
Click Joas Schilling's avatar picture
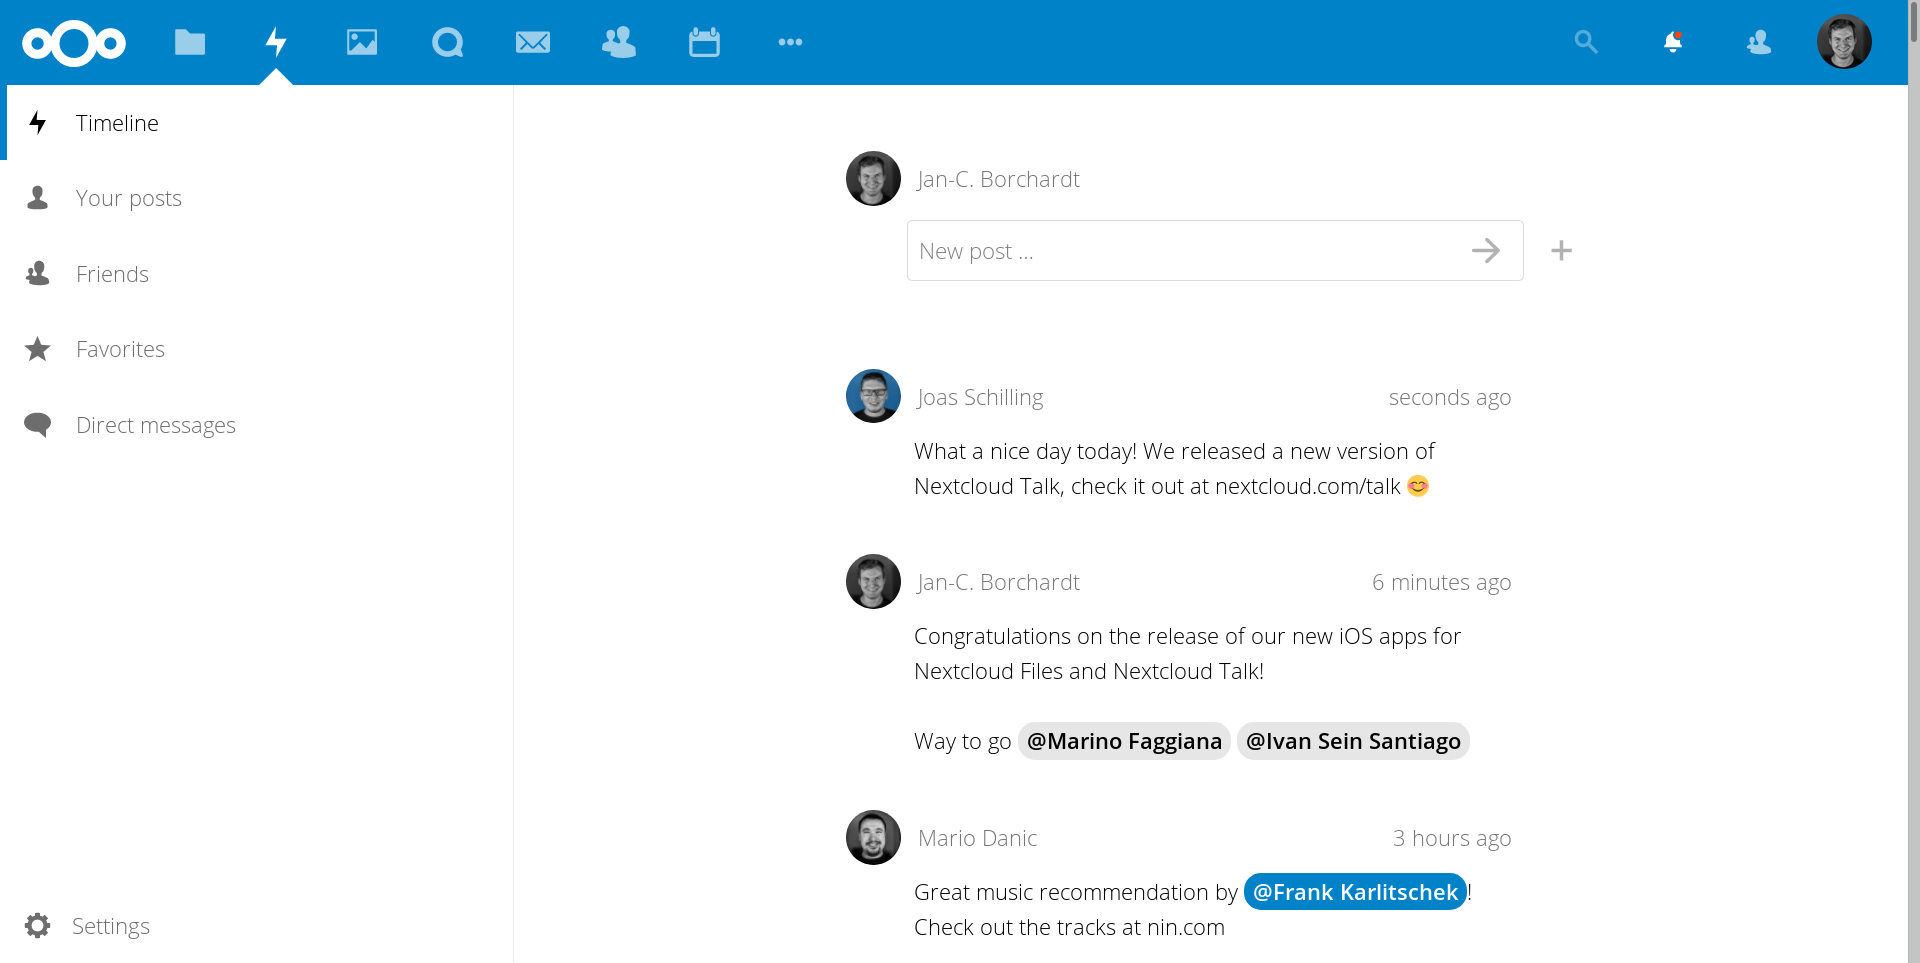pos(873,396)
